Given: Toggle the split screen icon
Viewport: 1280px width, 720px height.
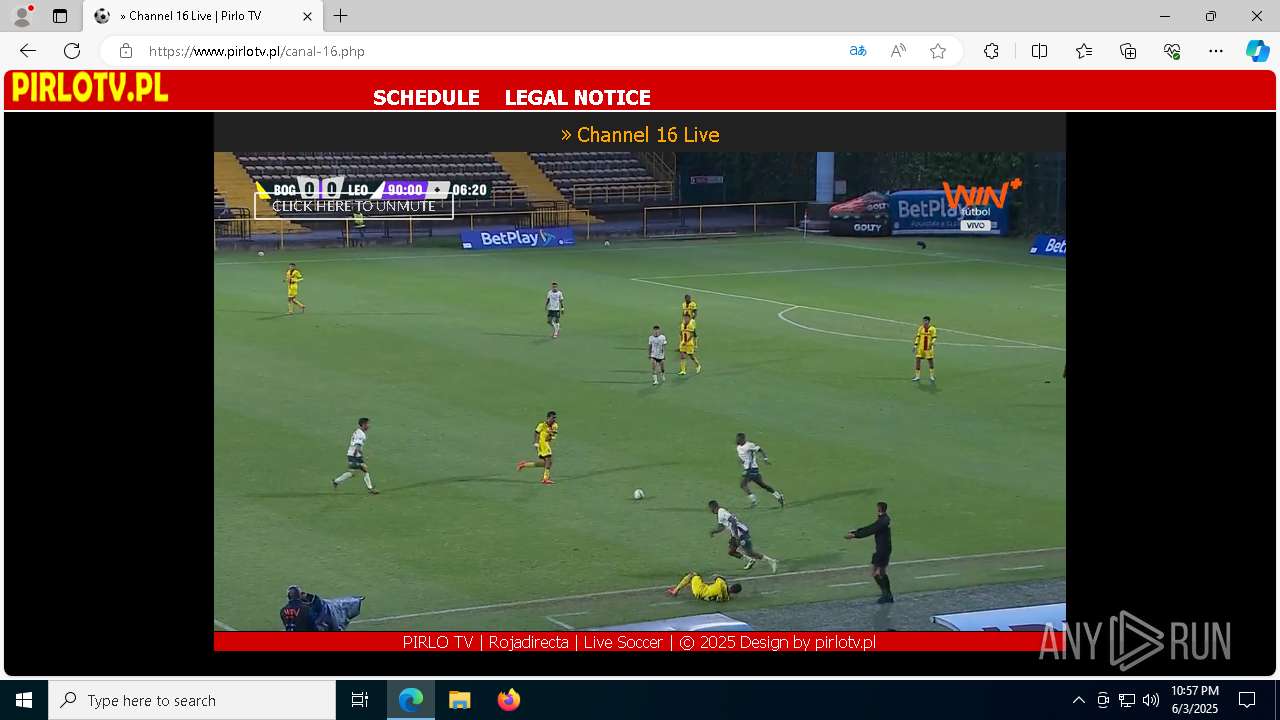Looking at the screenshot, I should (x=1039, y=51).
